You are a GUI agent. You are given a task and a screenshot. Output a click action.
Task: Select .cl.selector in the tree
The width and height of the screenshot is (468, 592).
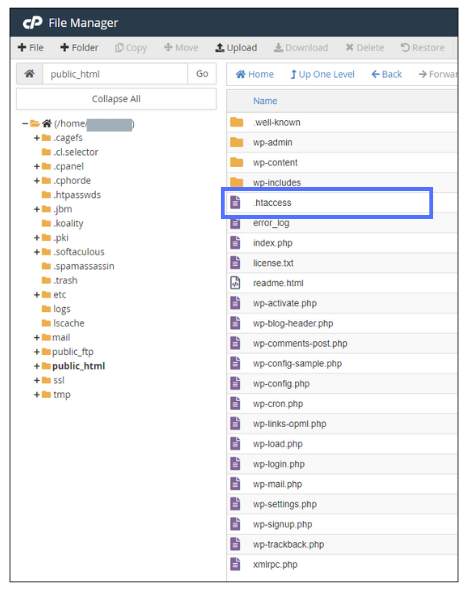[75, 152]
